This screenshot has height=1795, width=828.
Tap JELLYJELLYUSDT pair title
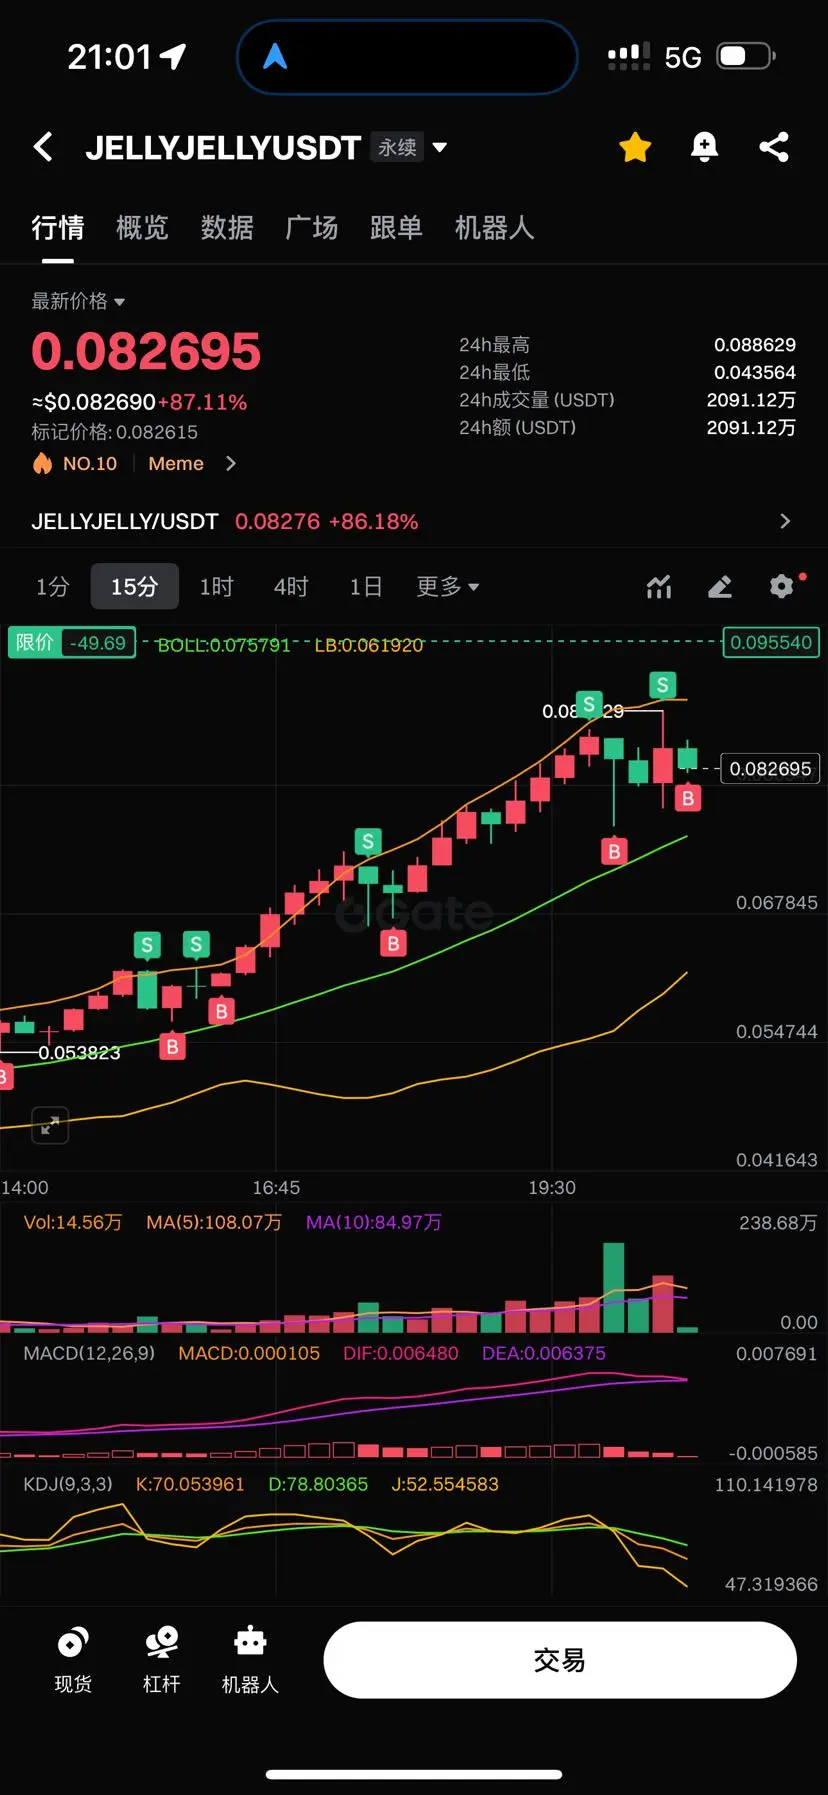click(x=223, y=148)
